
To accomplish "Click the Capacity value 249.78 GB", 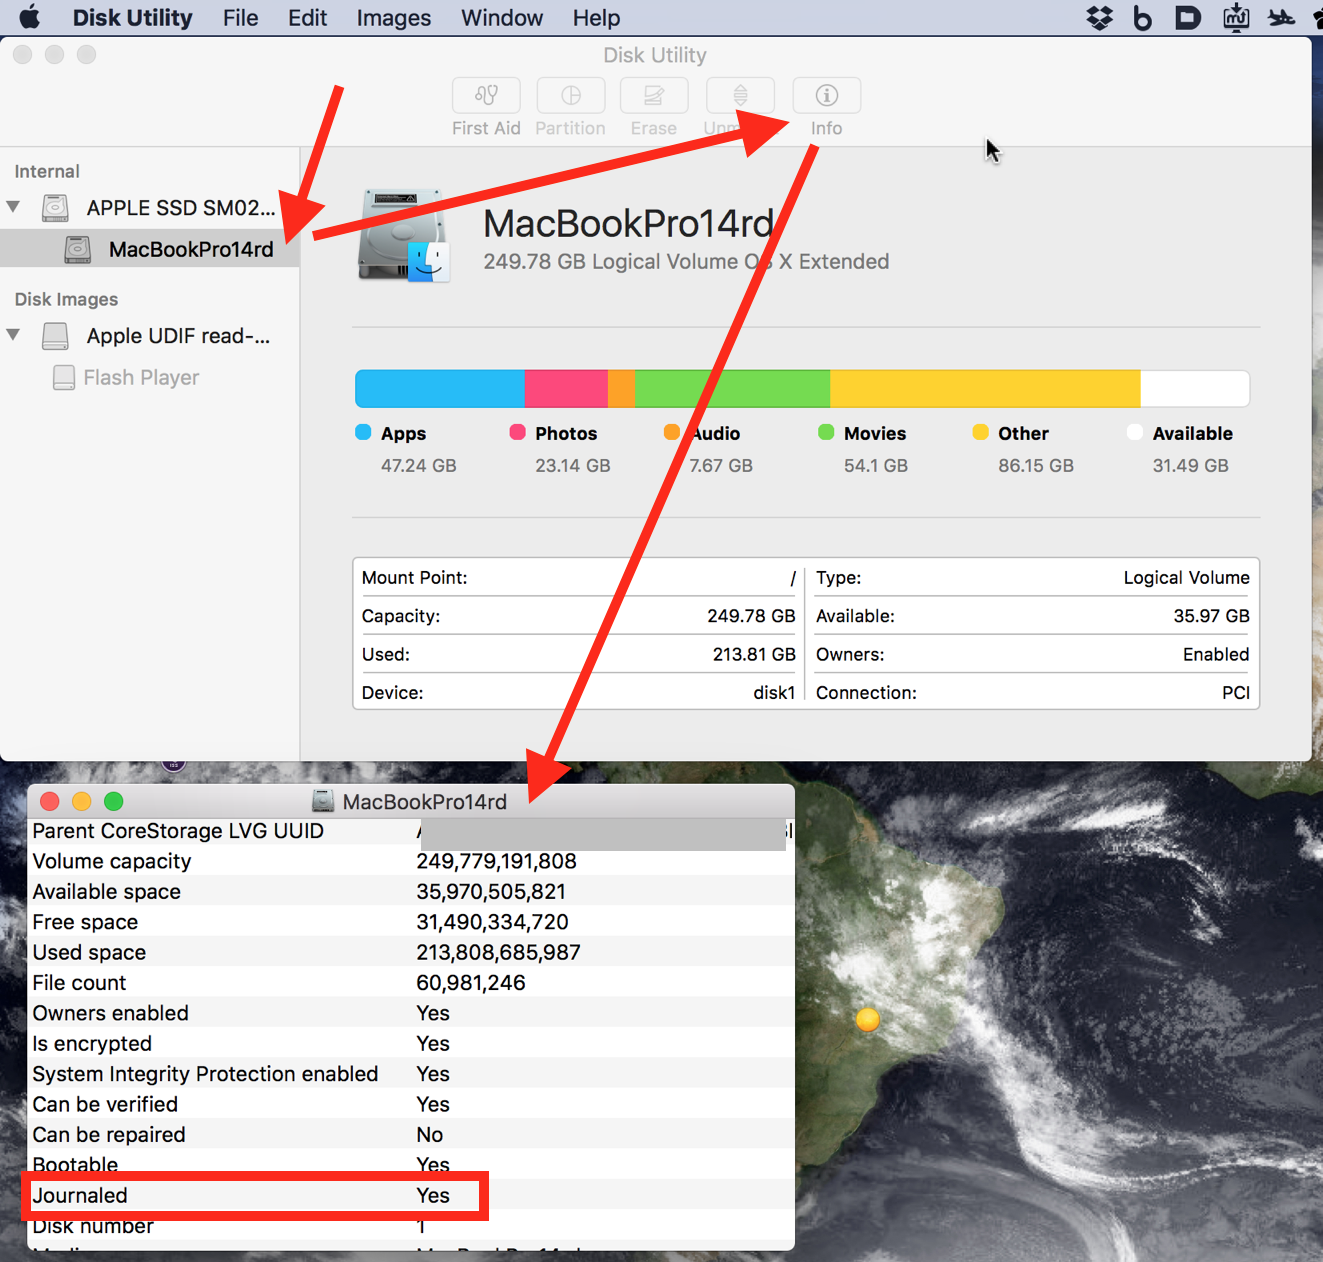I will pos(751,616).
